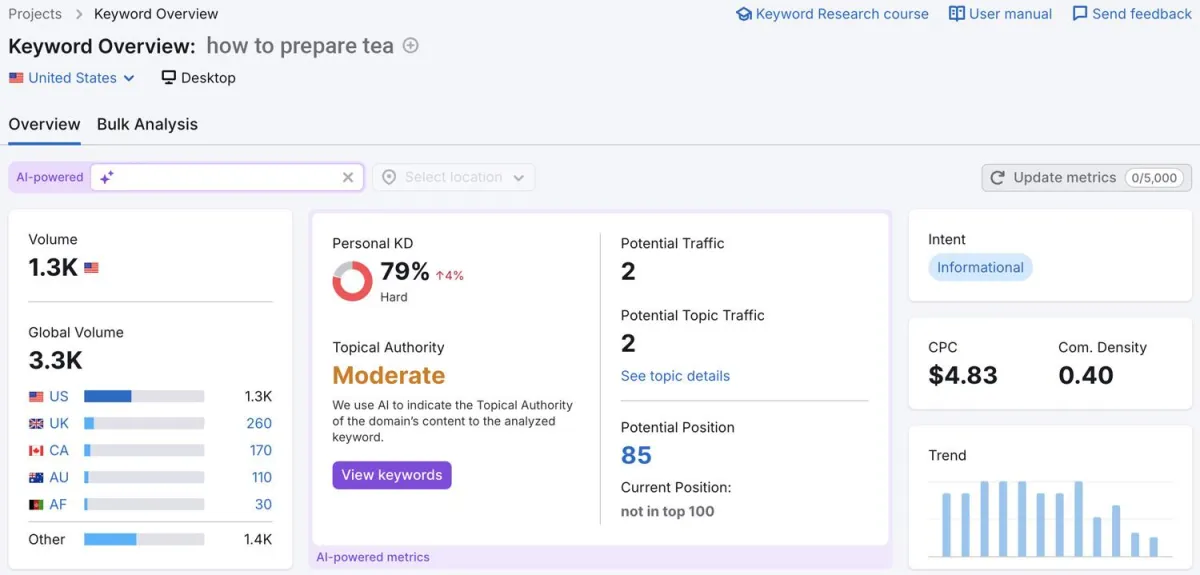Screen dimensions: 1200x575
Task: Open the See topic details link
Action: (x=675, y=376)
